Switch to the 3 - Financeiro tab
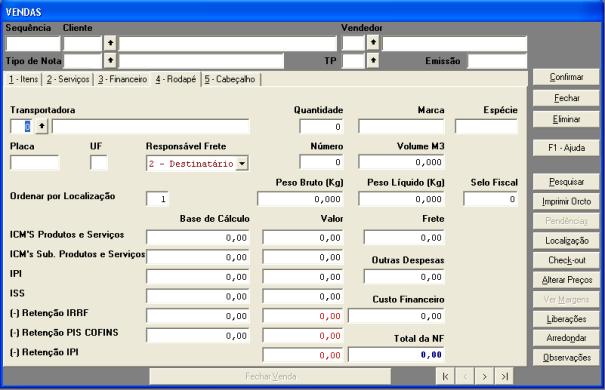The height and width of the screenshot is (390, 605). (x=122, y=79)
